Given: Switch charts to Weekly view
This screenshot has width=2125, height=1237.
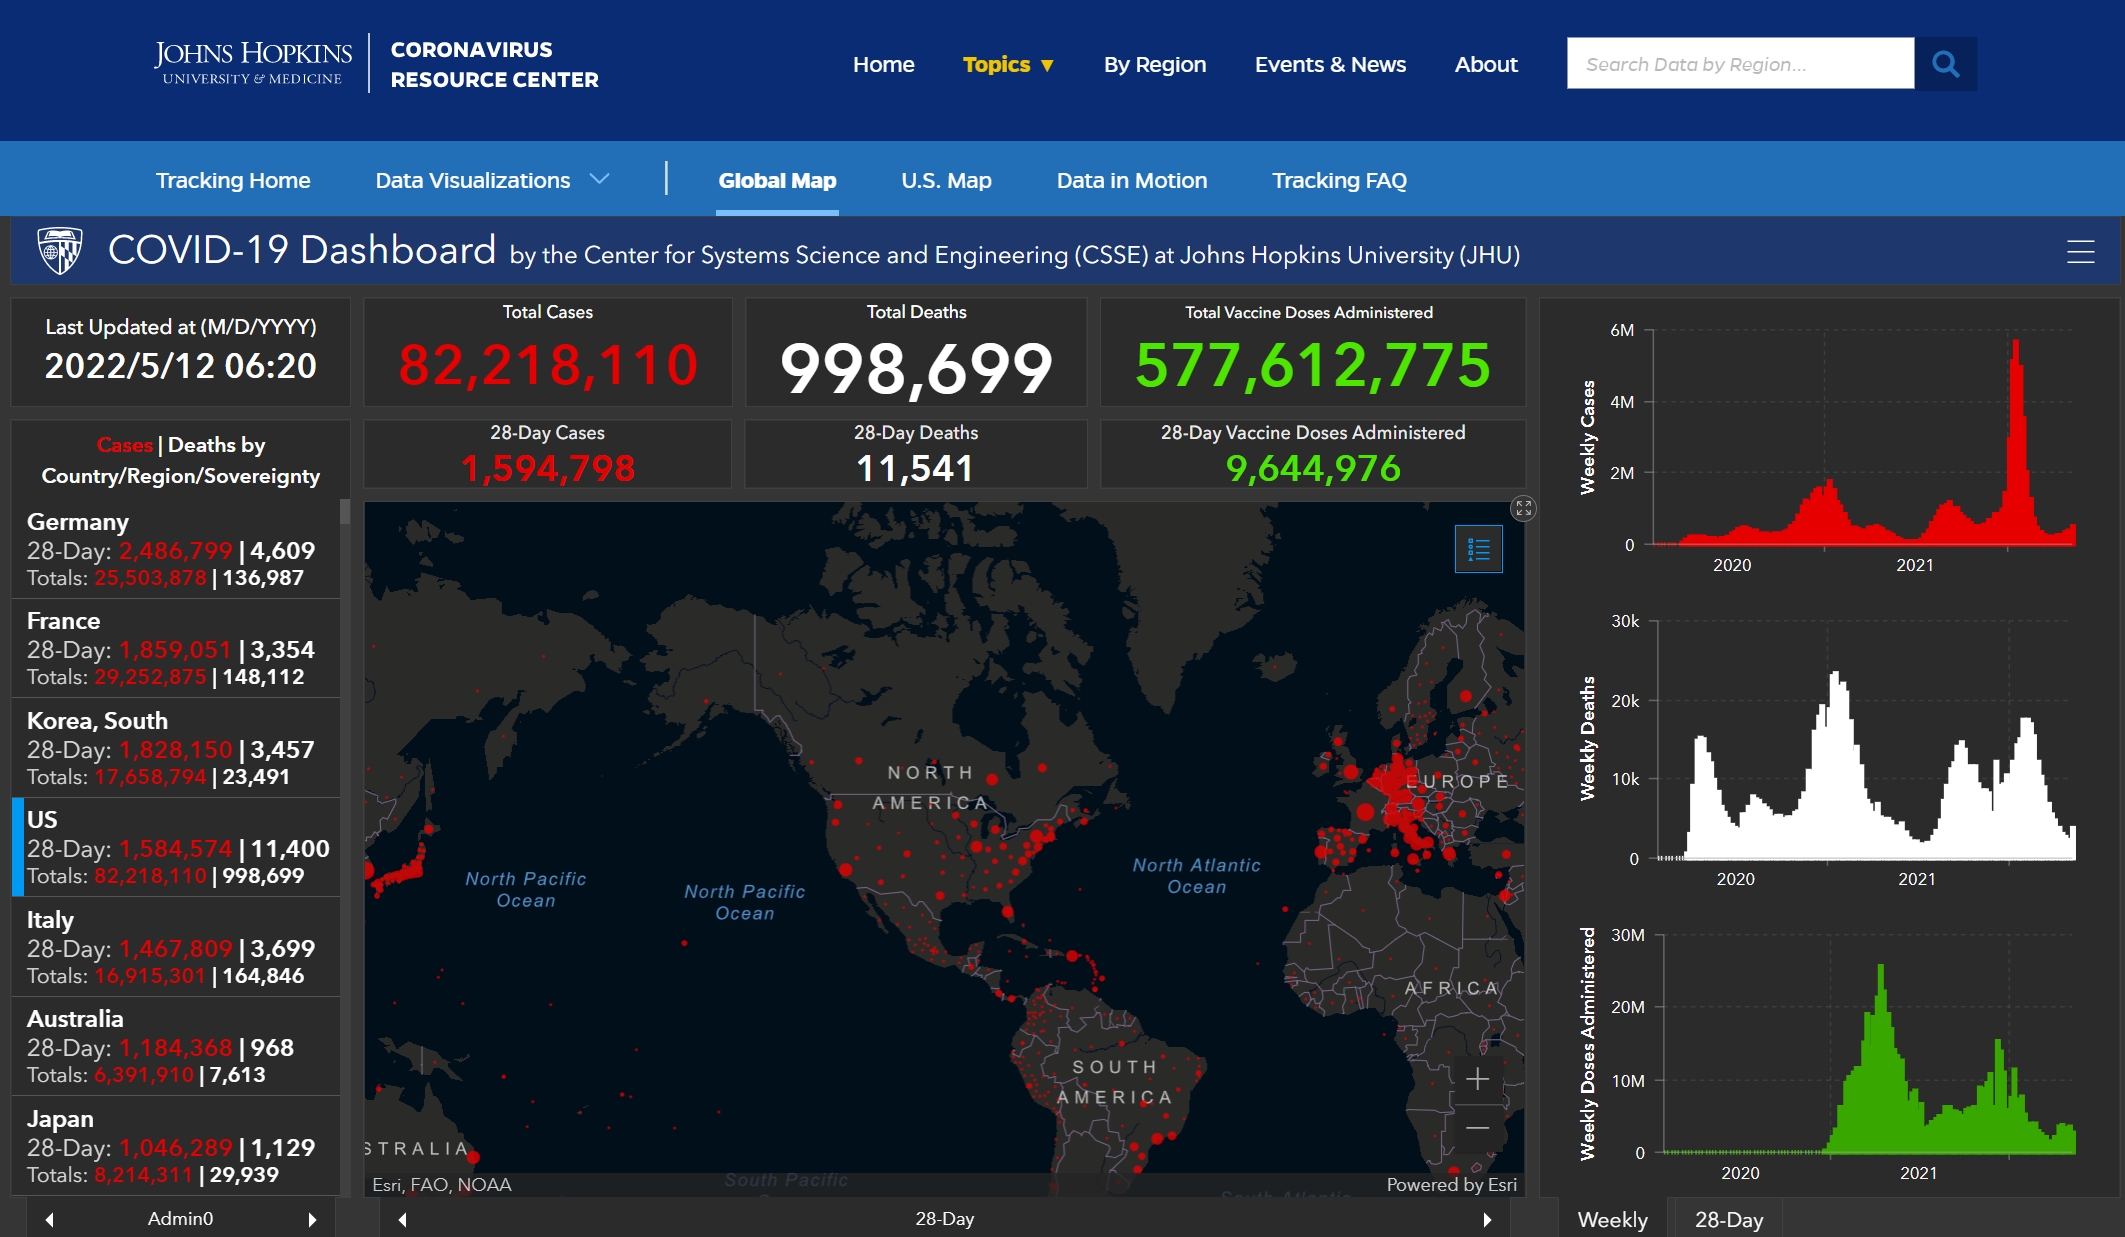Looking at the screenshot, I should point(1612,1219).
